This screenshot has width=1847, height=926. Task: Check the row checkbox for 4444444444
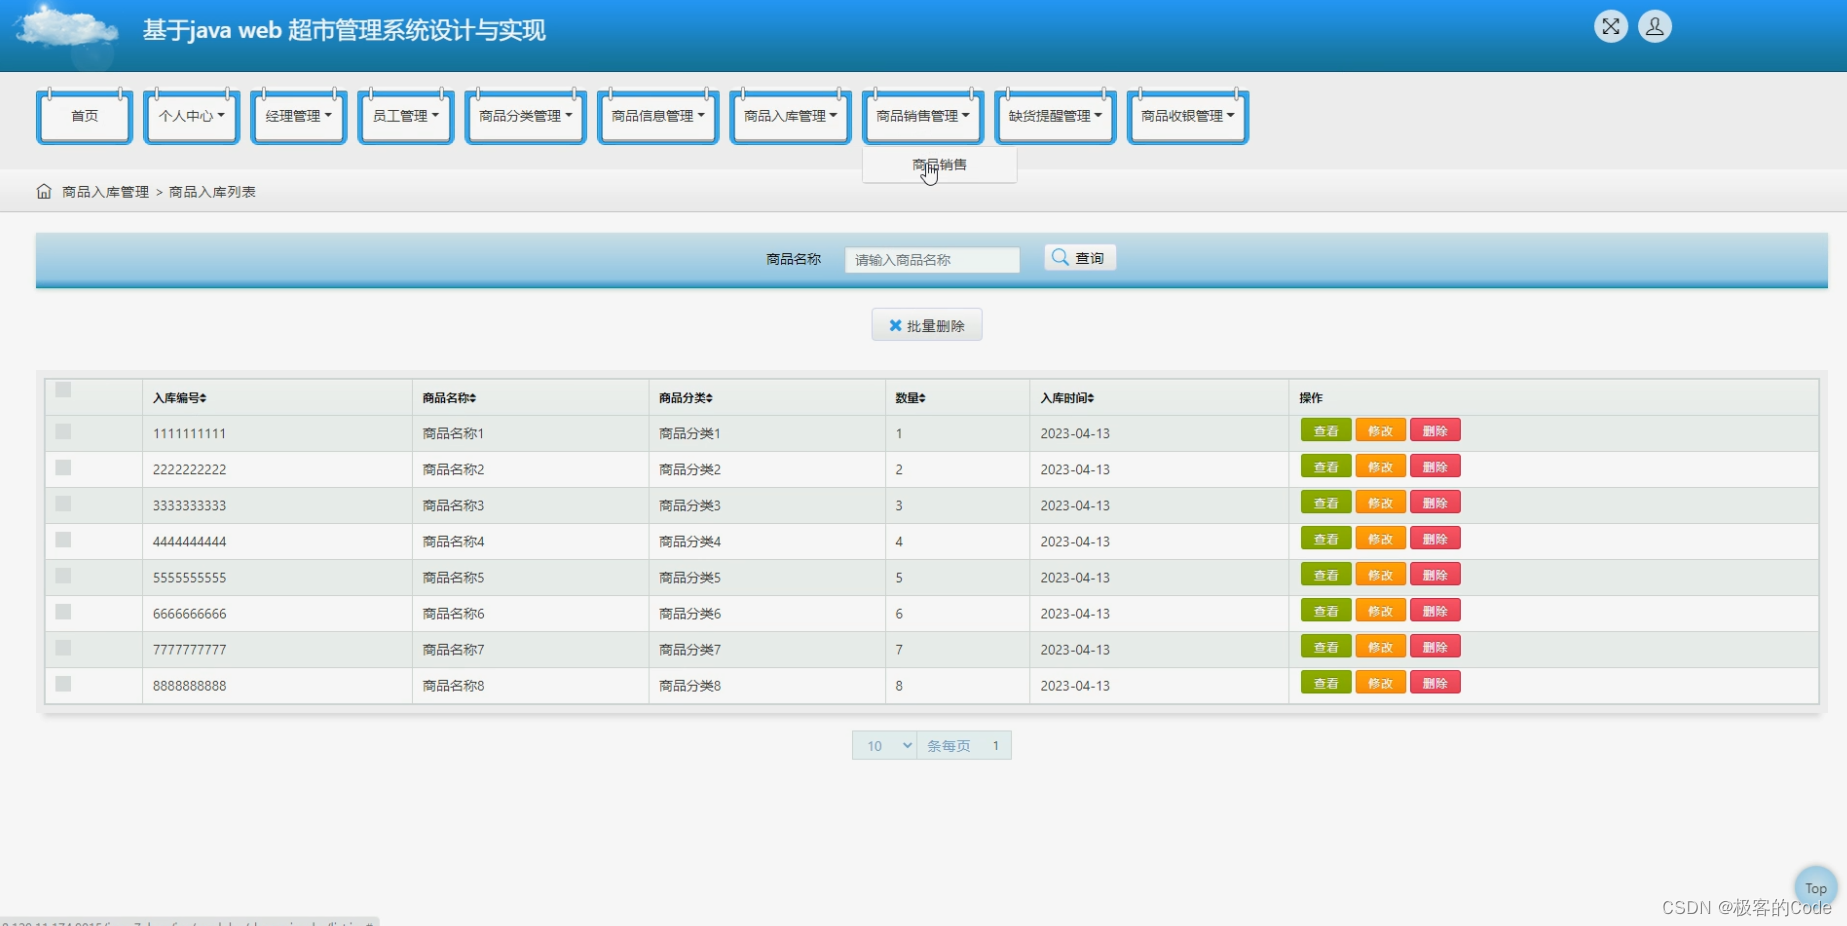63,540
